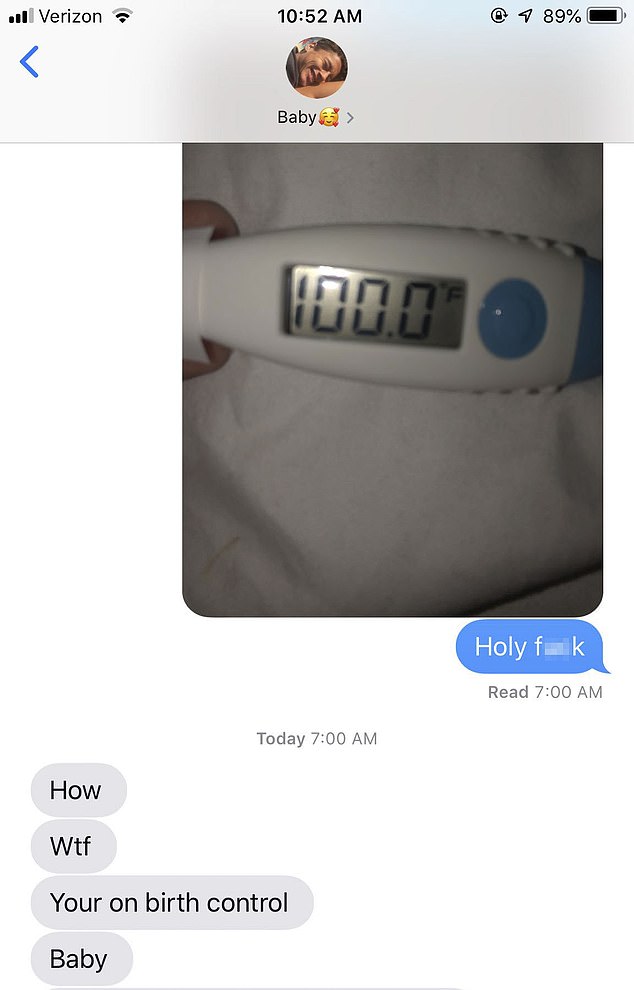Tap the Wtf message bubble
The height and width of the screenshot is (990, 634).
pyautogui.click(x=74, y=846)
